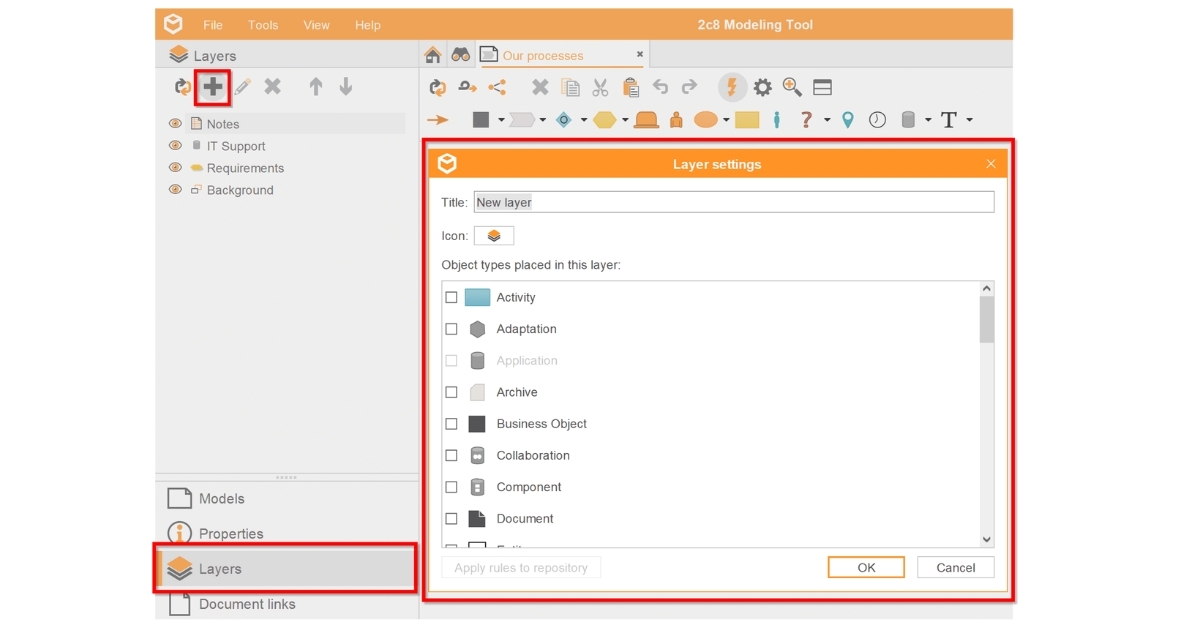
Task: Toggle the Document checkbox
Action: [x=451, y=519]
